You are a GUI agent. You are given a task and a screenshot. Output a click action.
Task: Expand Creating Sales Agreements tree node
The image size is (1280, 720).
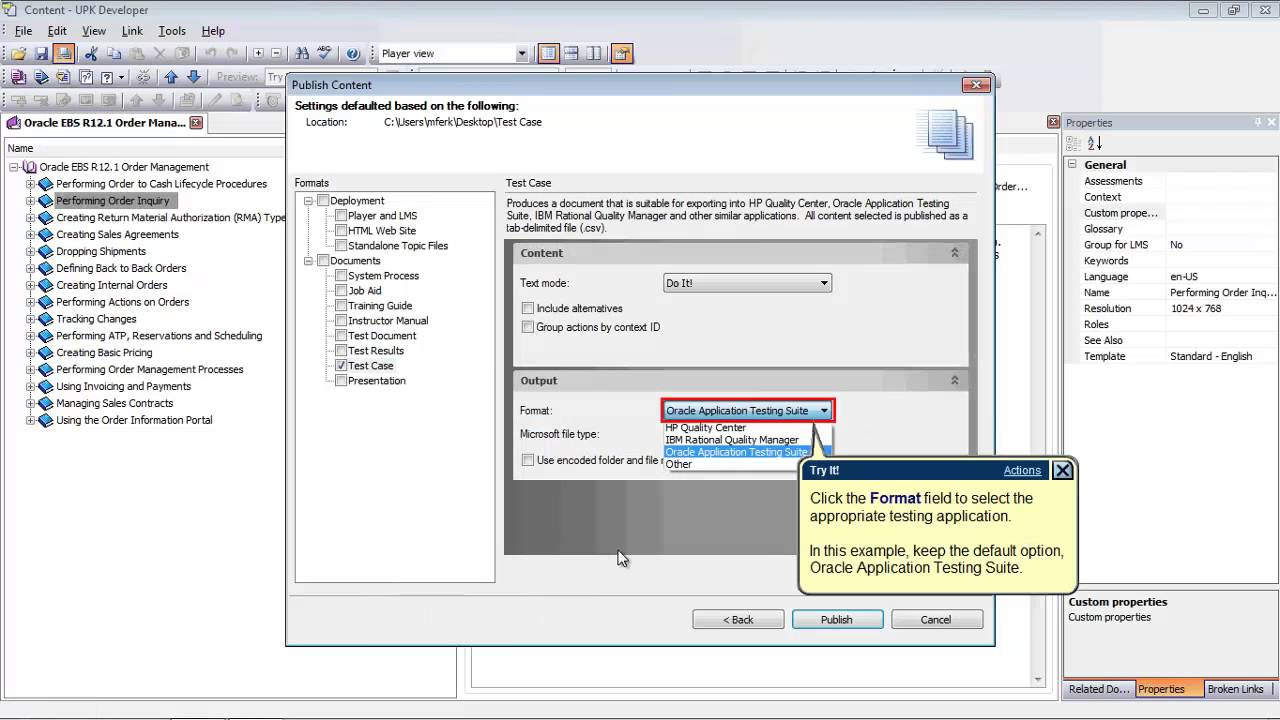(x=30, y=235)
